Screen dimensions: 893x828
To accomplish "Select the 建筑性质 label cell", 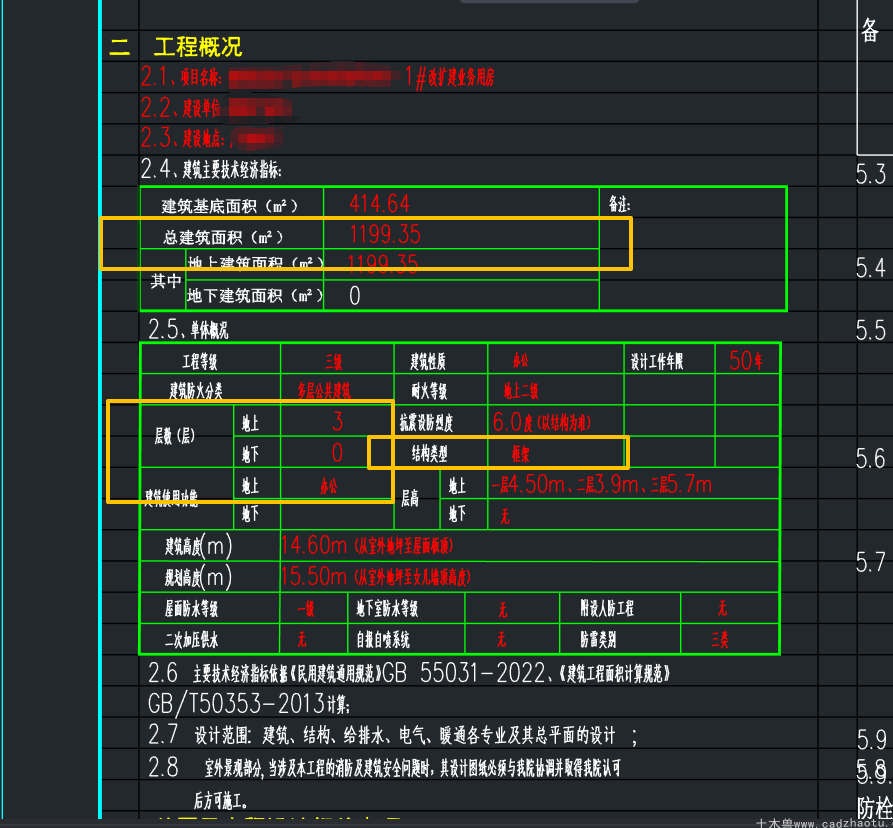I will 441,360.
